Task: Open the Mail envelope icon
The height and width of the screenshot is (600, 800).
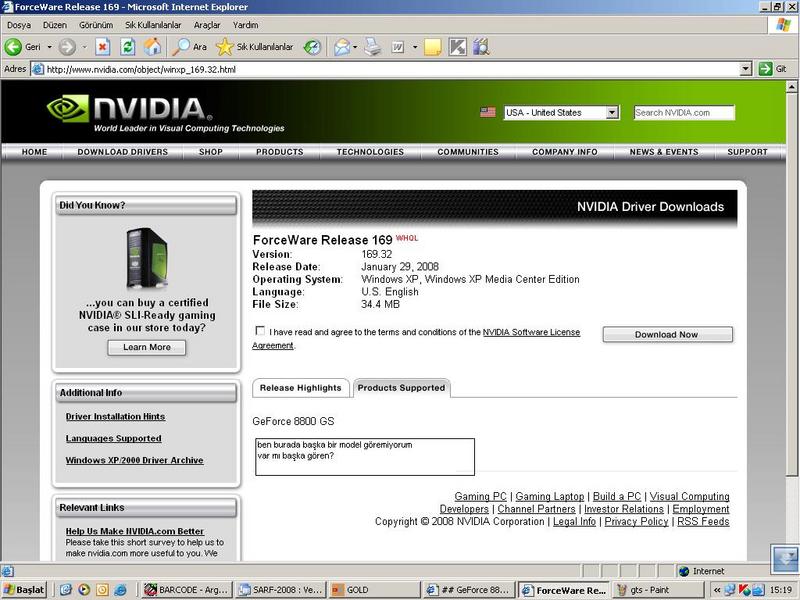Action: (x=342, y=47)
